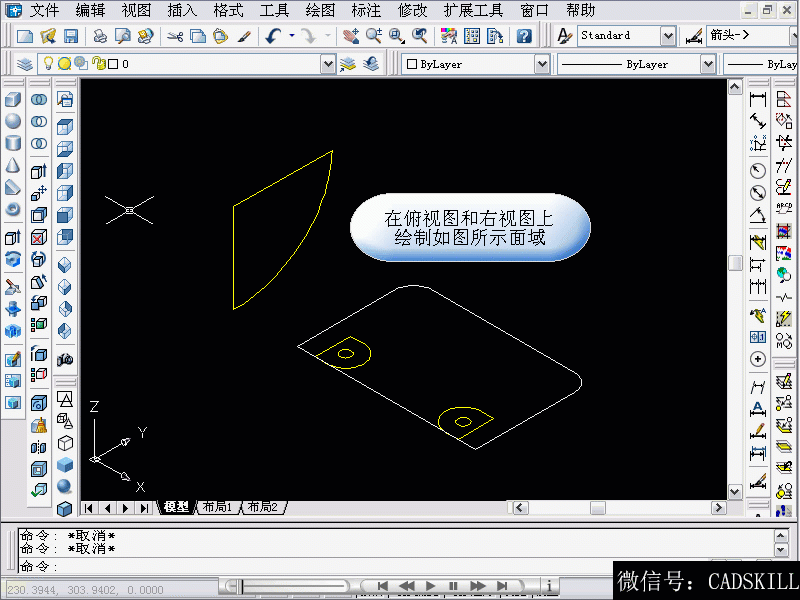Click the Camera view icon
The width and height of the screenshot is (800, 600).
point(65,358)
